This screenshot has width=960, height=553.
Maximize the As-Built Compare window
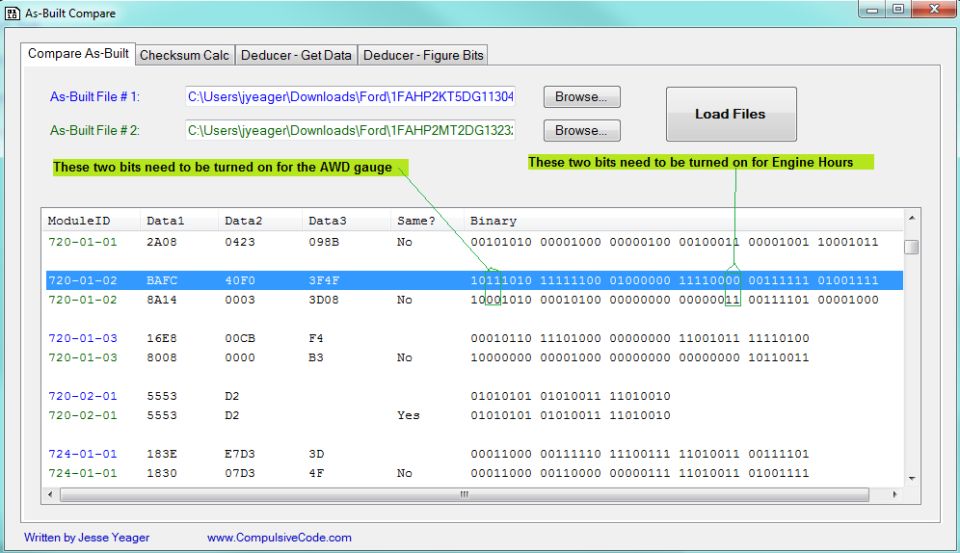point(898,9)
